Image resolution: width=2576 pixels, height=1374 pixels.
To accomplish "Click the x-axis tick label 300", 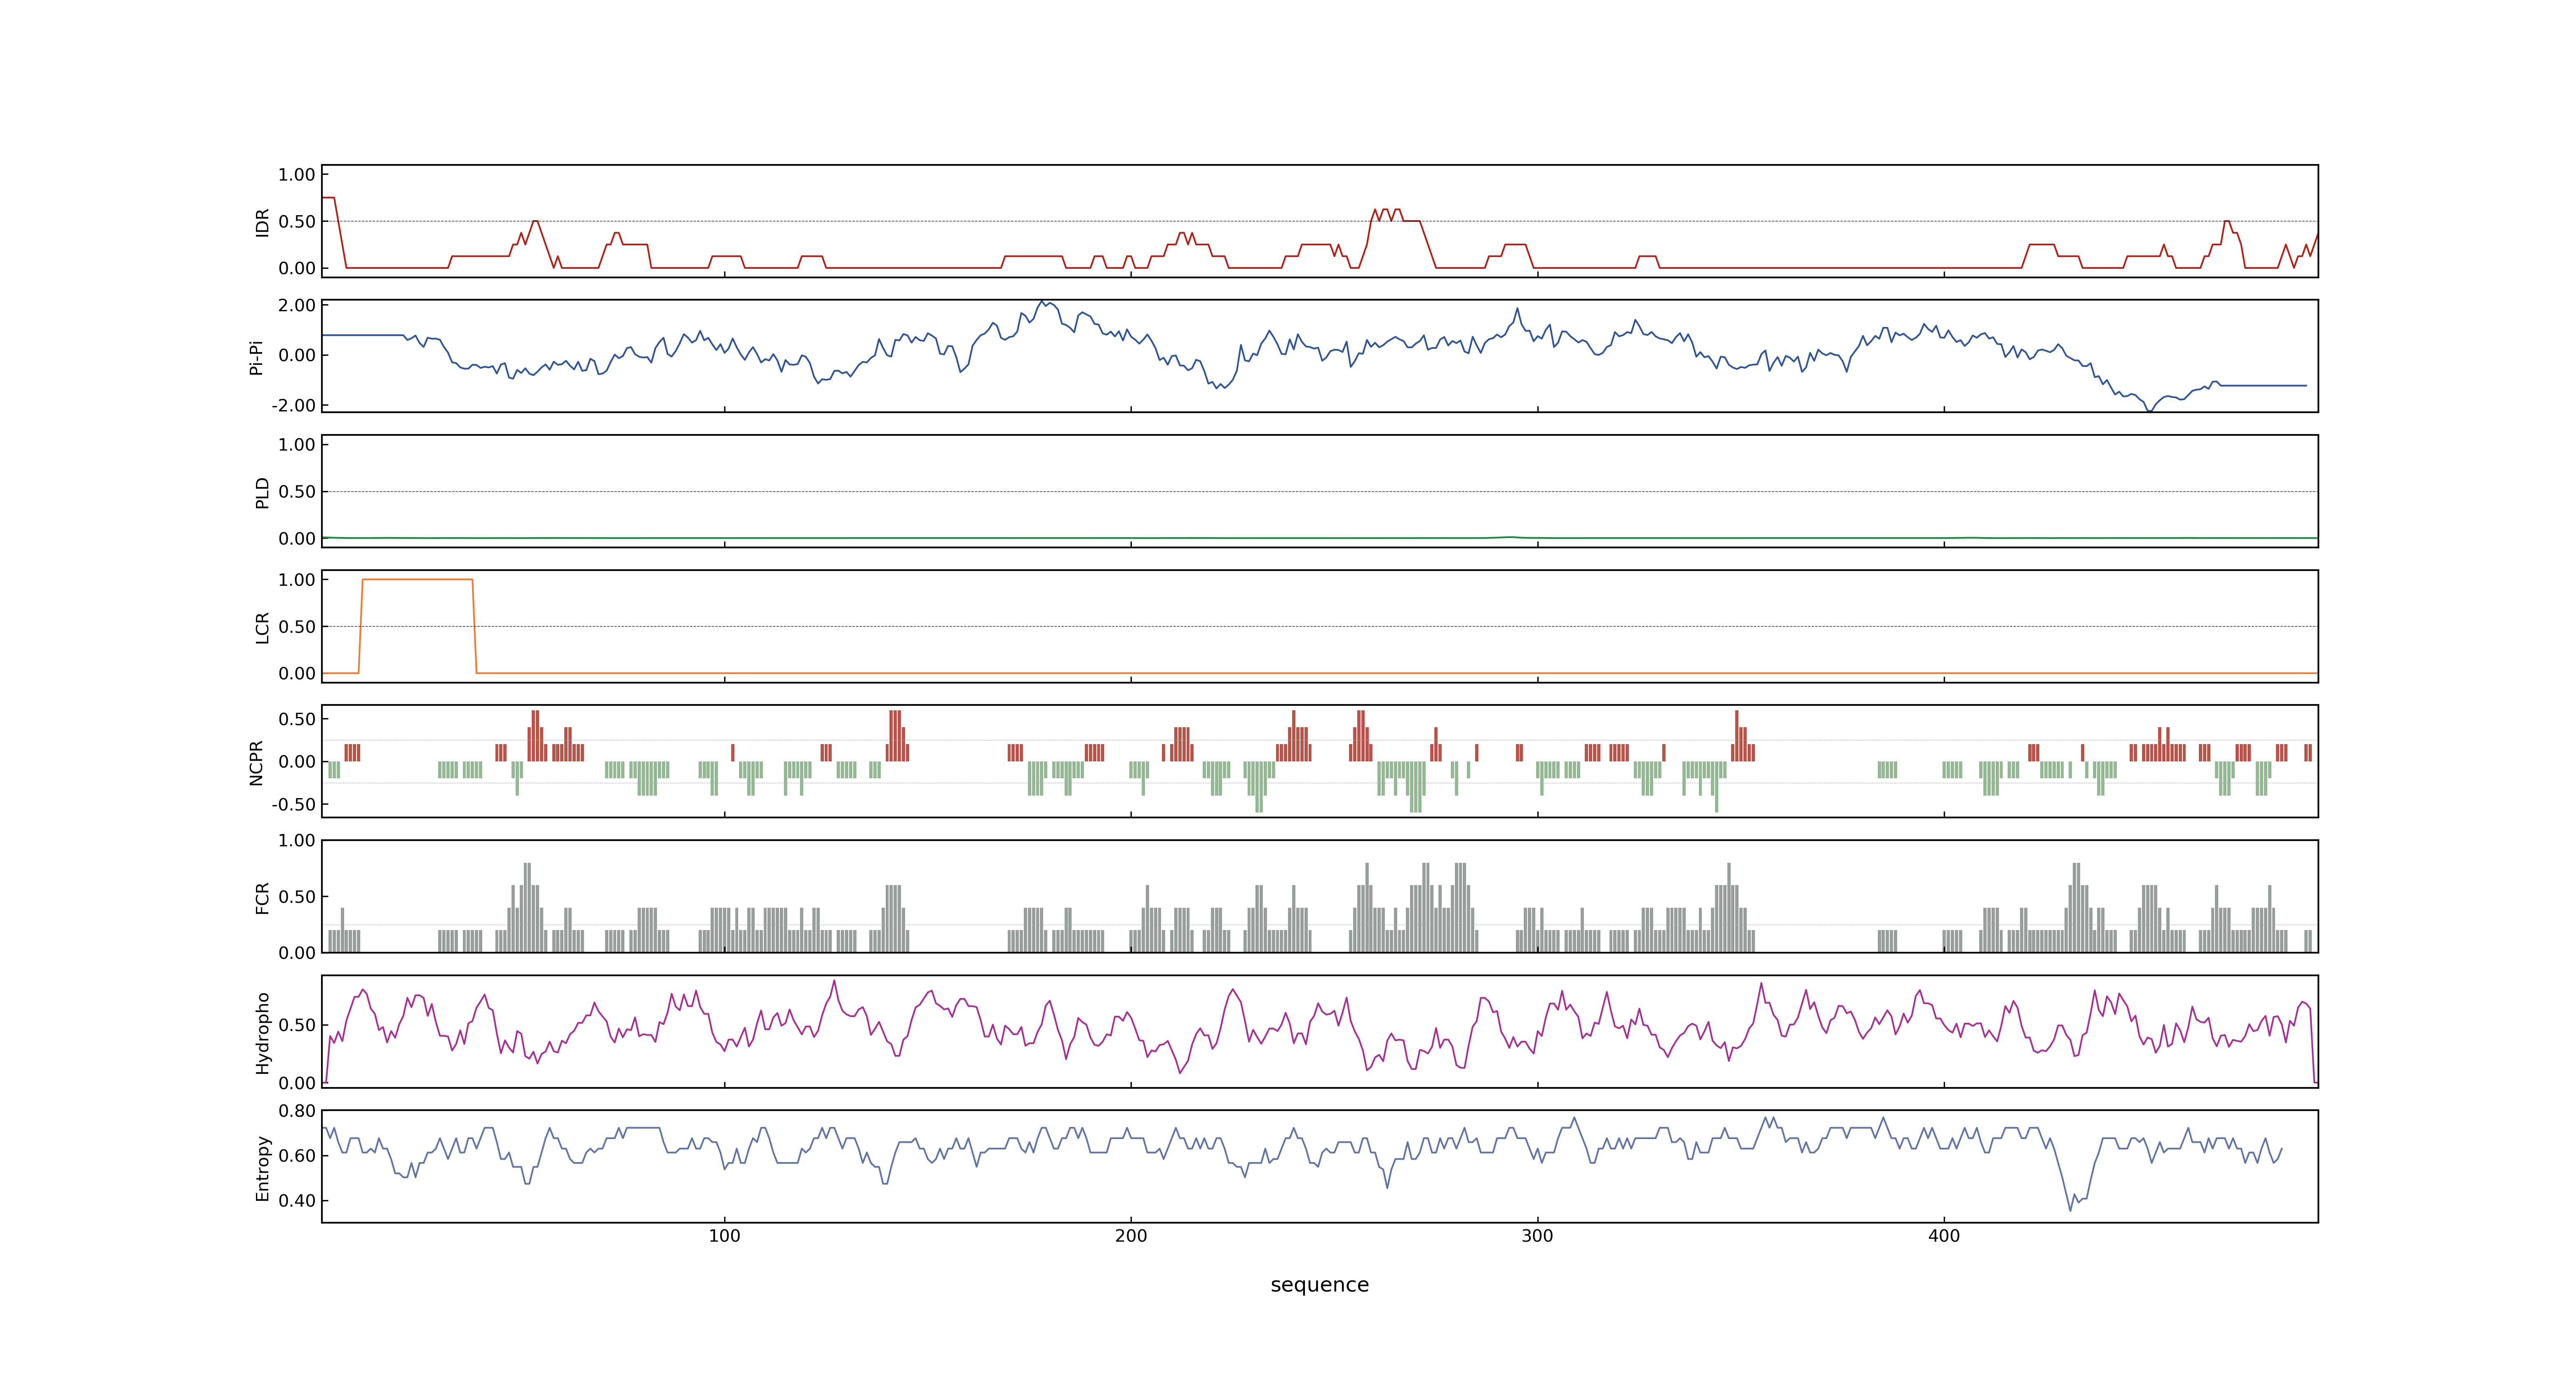I will coord(1537,1236).
